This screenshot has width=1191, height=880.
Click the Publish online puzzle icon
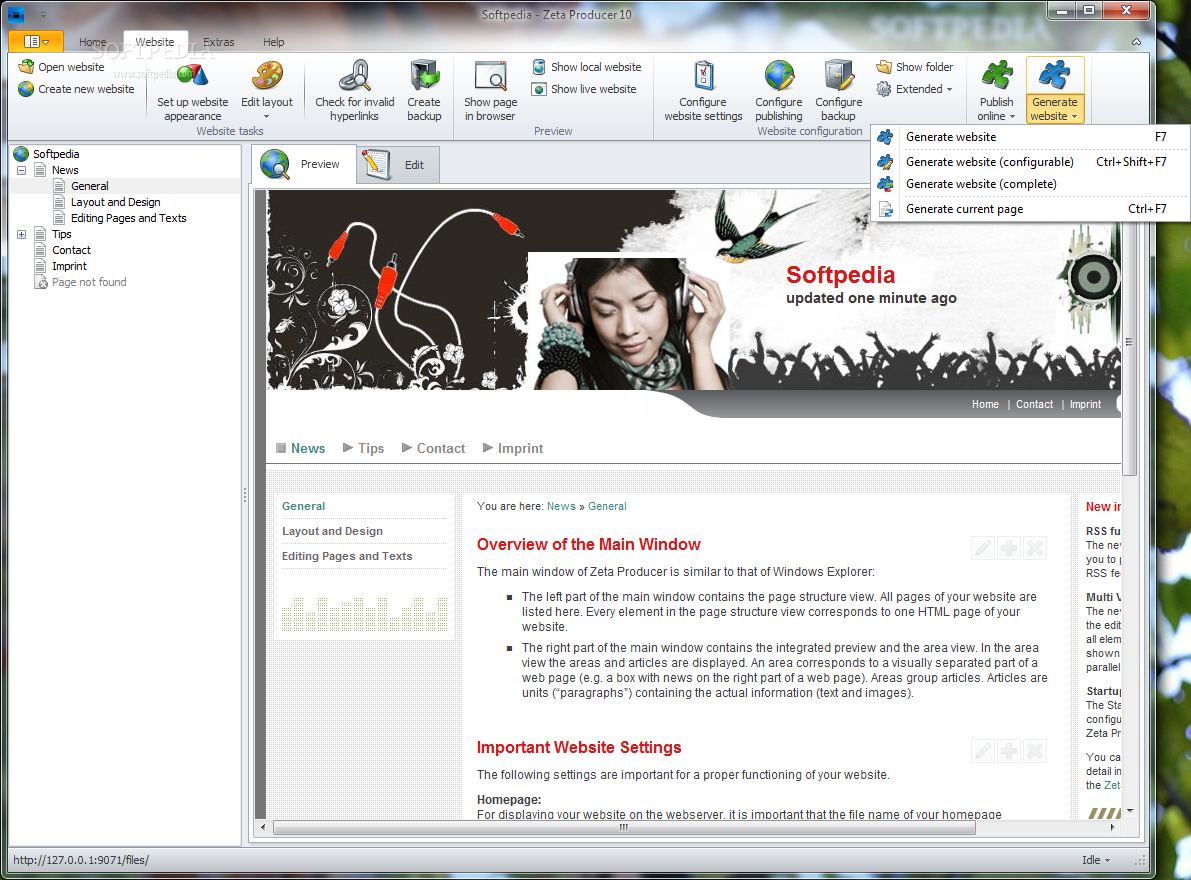click(997, 75)
